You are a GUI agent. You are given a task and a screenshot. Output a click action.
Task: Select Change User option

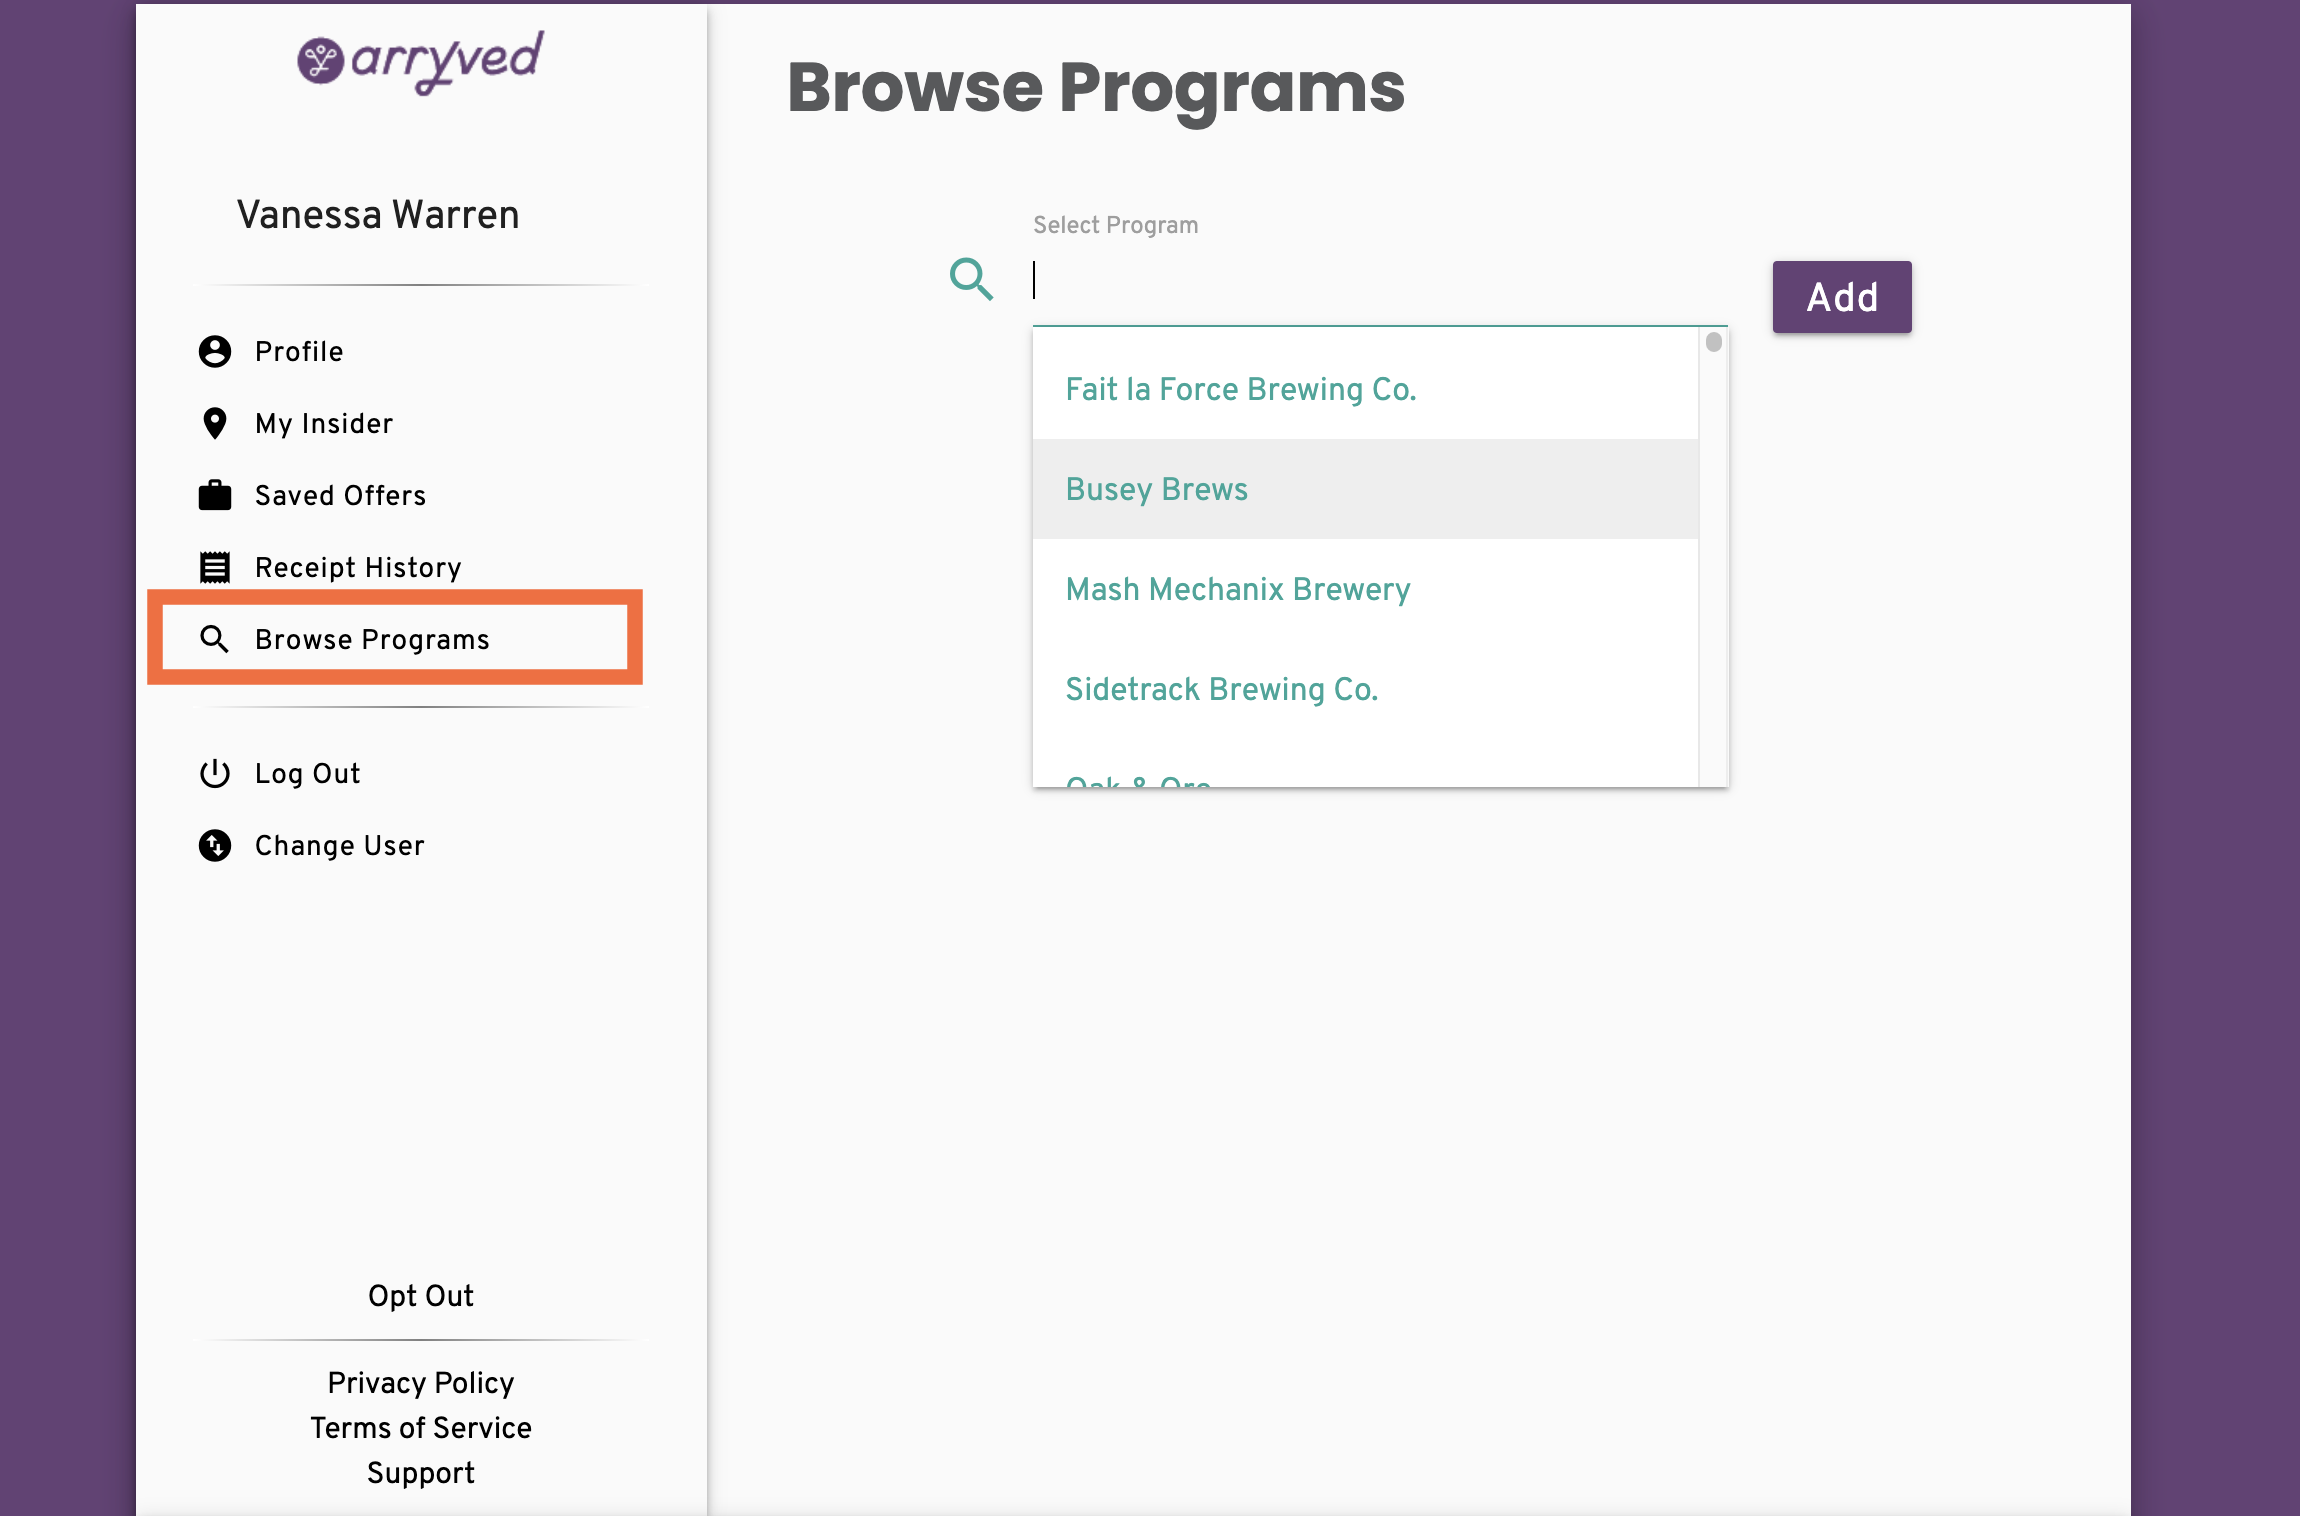pyautogui.click(x=340, y=846)
